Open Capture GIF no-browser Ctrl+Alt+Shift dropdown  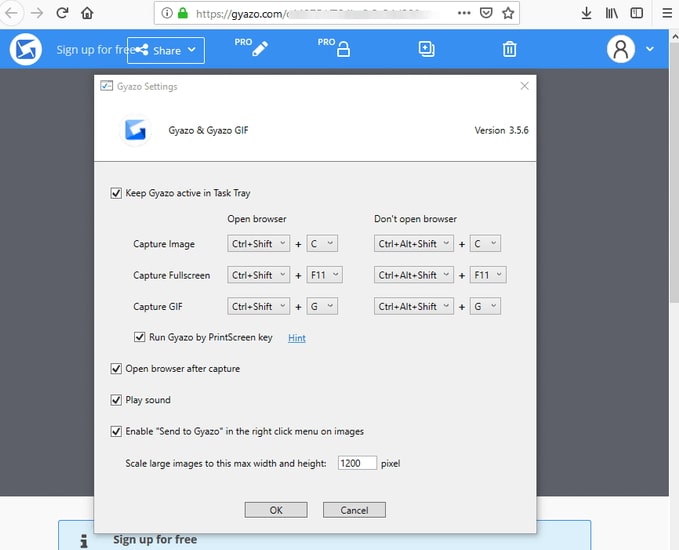[414, 306]
